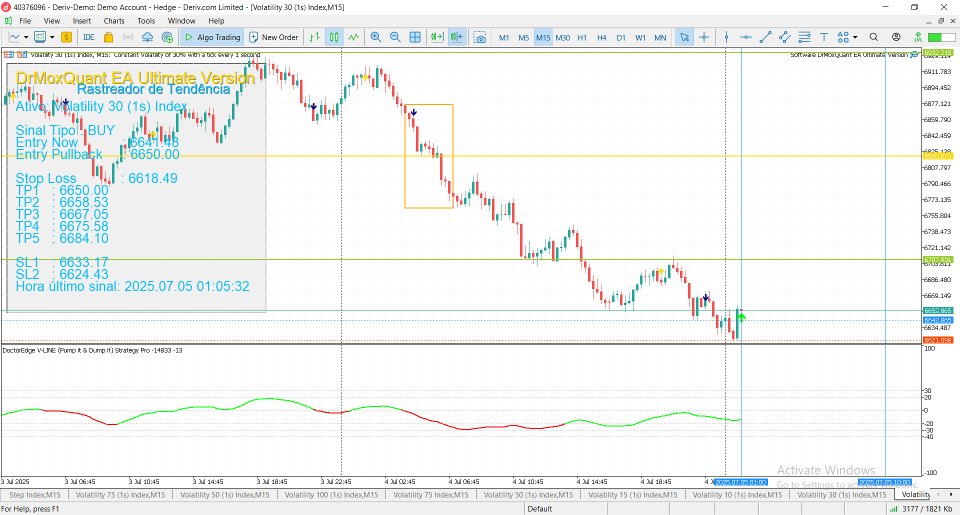960x515 pixels.
Task: Open the shapes objects tool
Action: point(843,37)
